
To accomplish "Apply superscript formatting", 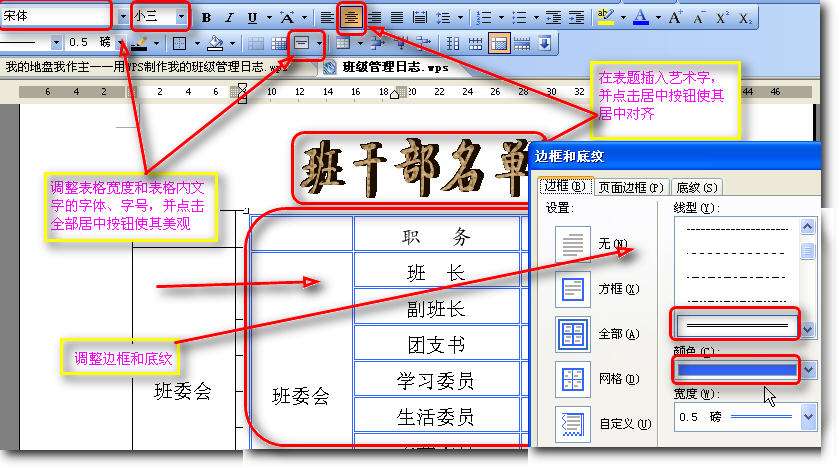I will (x=722, y=18).
